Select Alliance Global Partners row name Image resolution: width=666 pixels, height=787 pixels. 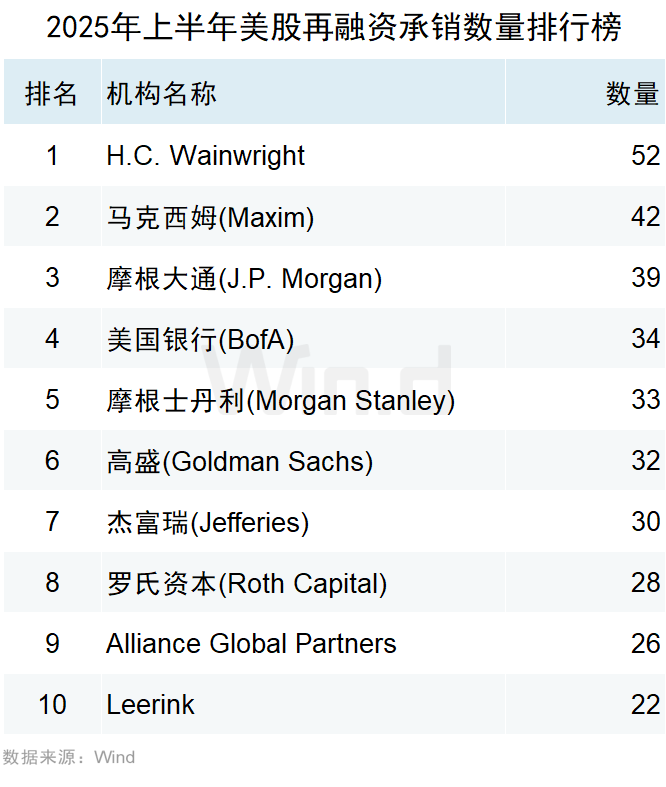(x=251, y=644)
